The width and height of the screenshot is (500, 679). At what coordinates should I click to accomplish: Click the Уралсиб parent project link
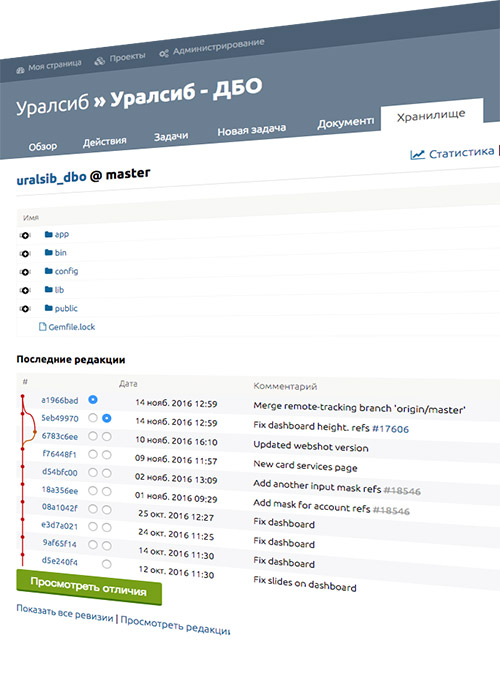click(x=52, y=105)
